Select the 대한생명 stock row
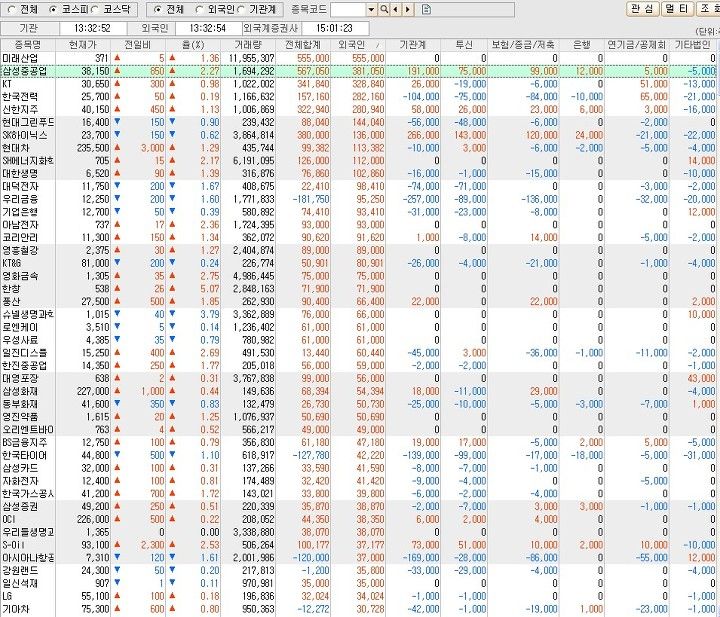The image size is (720, 617). (358, 174)
